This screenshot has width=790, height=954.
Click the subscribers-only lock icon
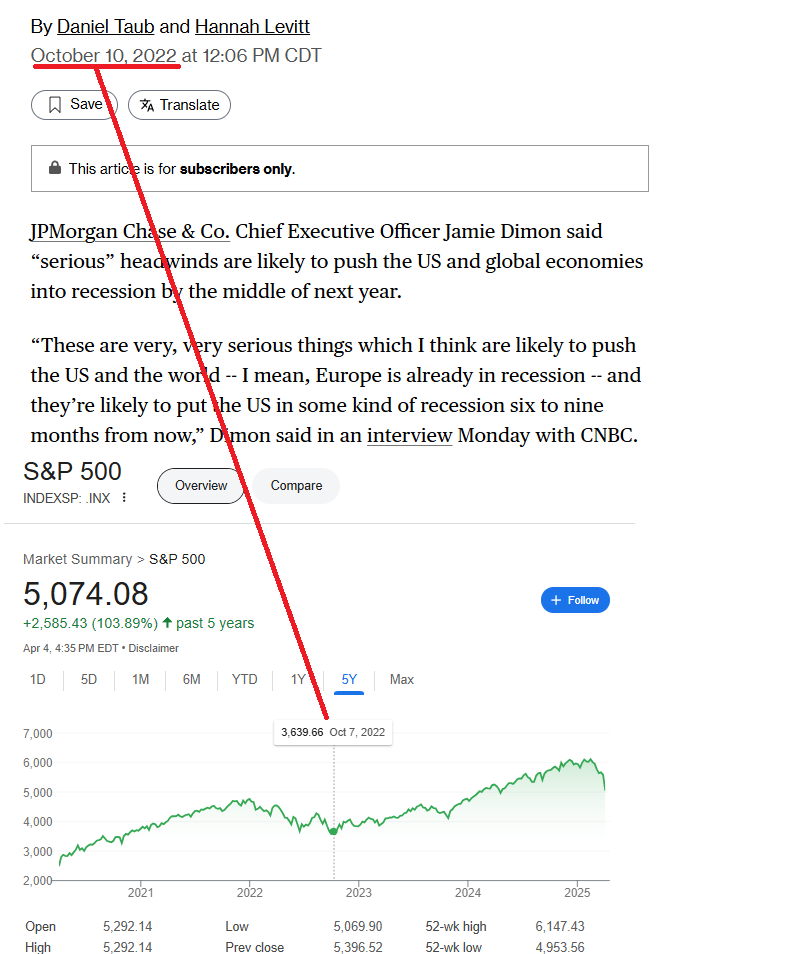[x=54, y=168]
